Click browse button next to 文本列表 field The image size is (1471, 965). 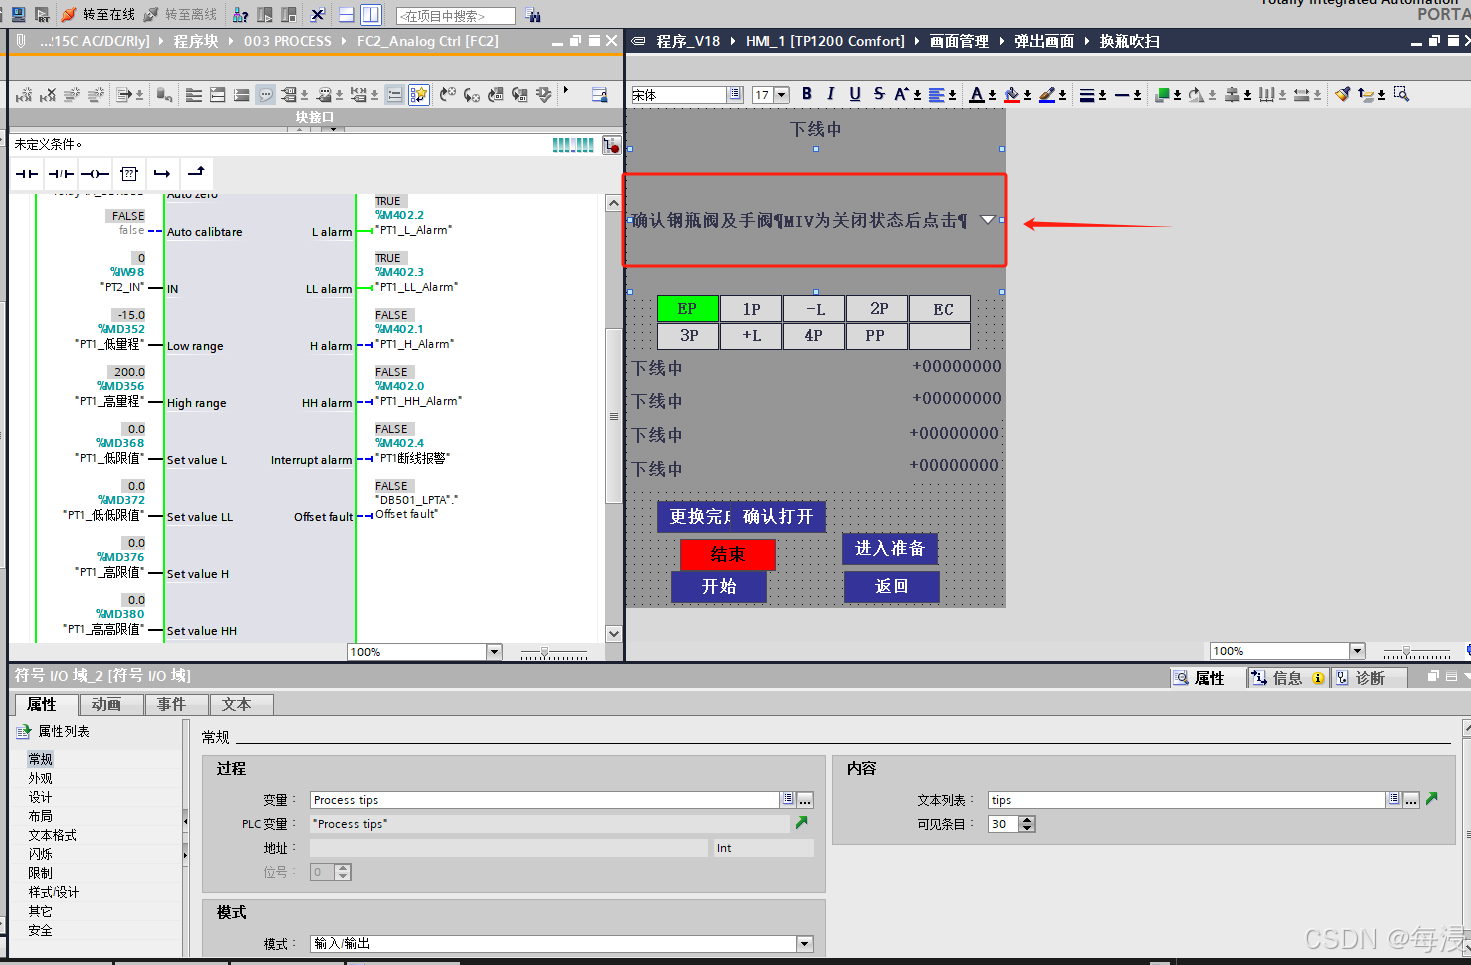click(x=1411, y=800)
